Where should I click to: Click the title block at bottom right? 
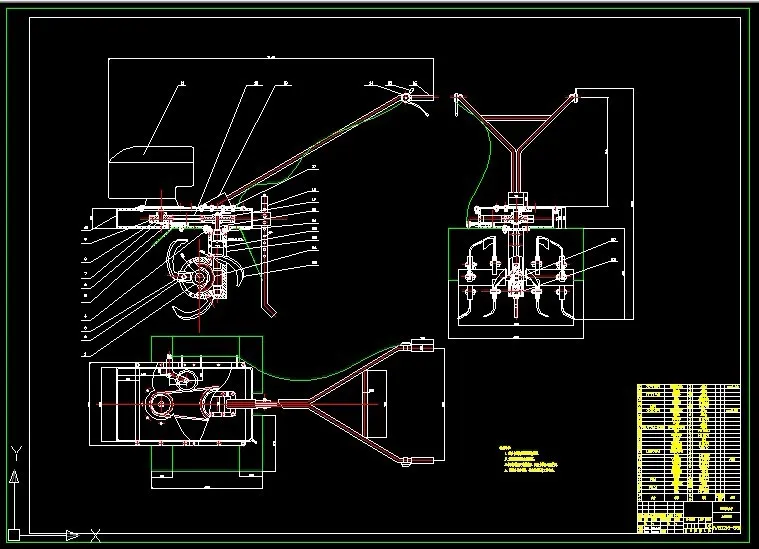pos(688,518)
